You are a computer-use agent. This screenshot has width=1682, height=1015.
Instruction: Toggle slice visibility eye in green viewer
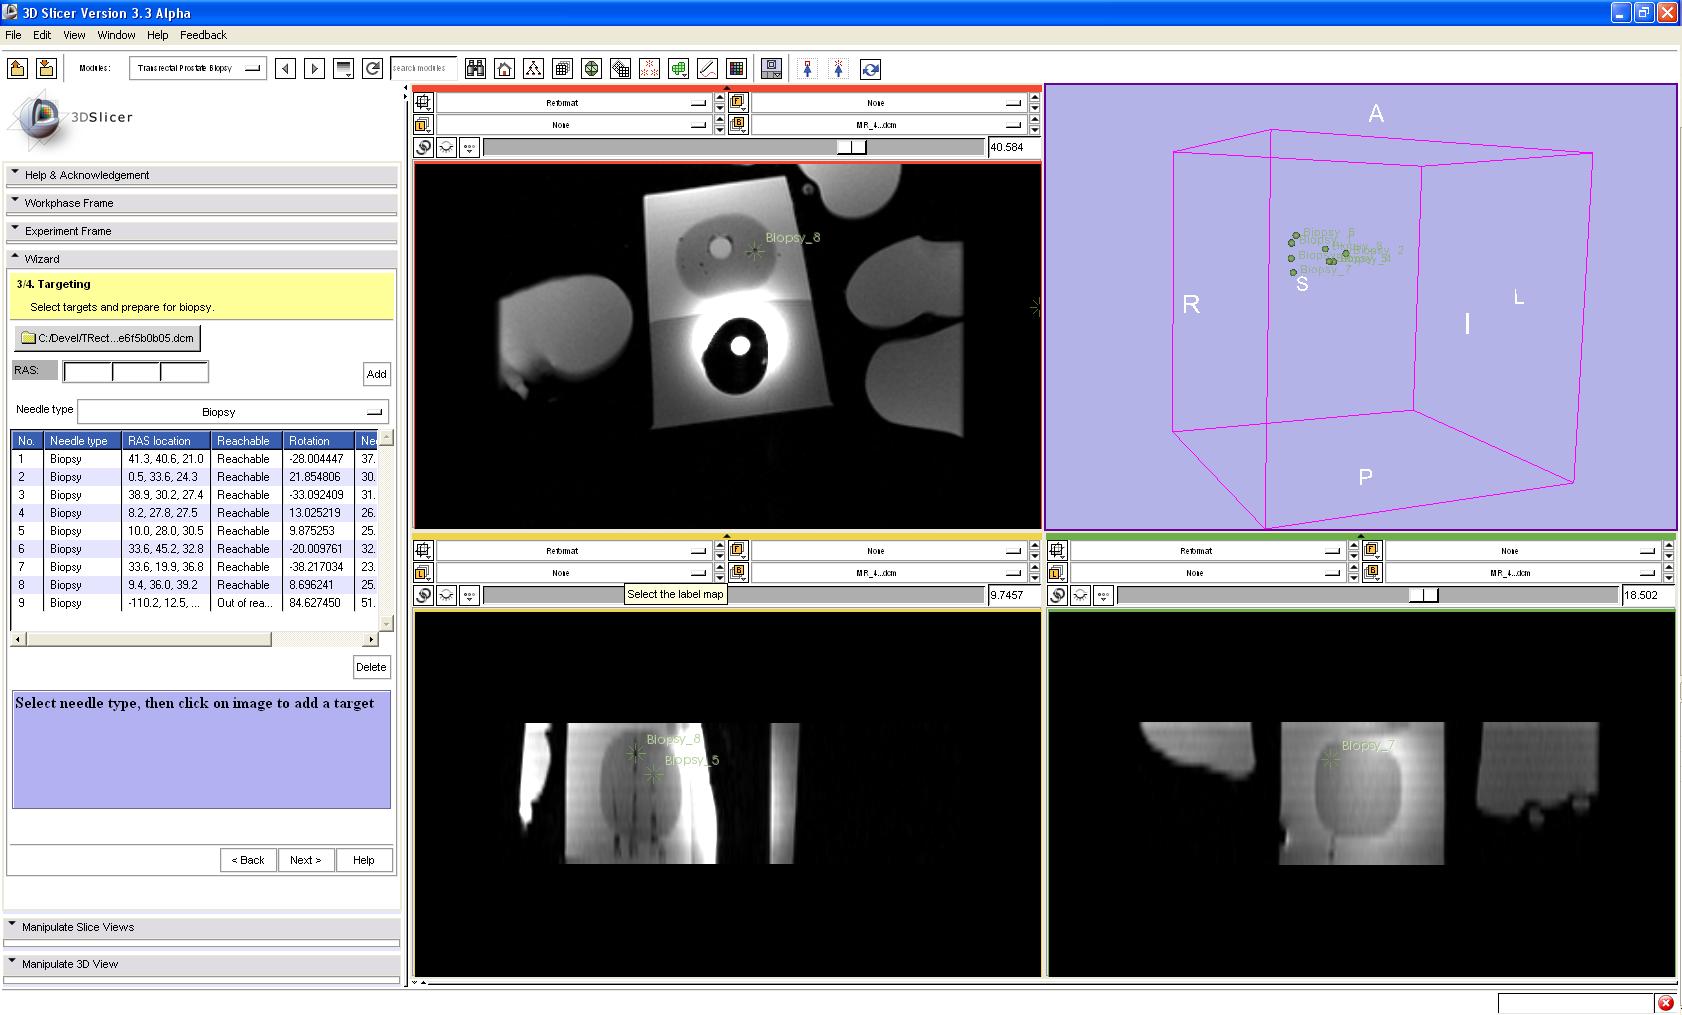tap(1080, 595)
